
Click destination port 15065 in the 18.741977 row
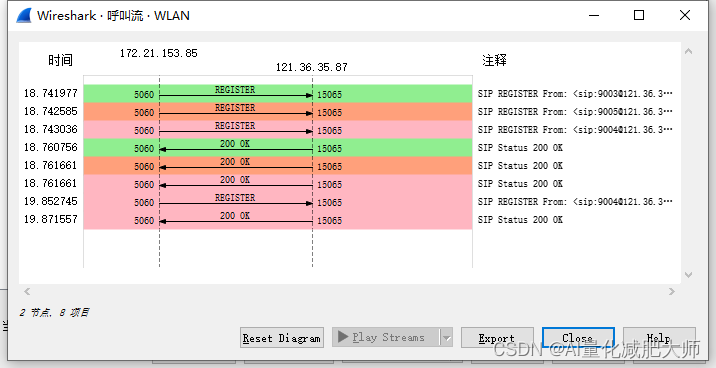(329, 95)
